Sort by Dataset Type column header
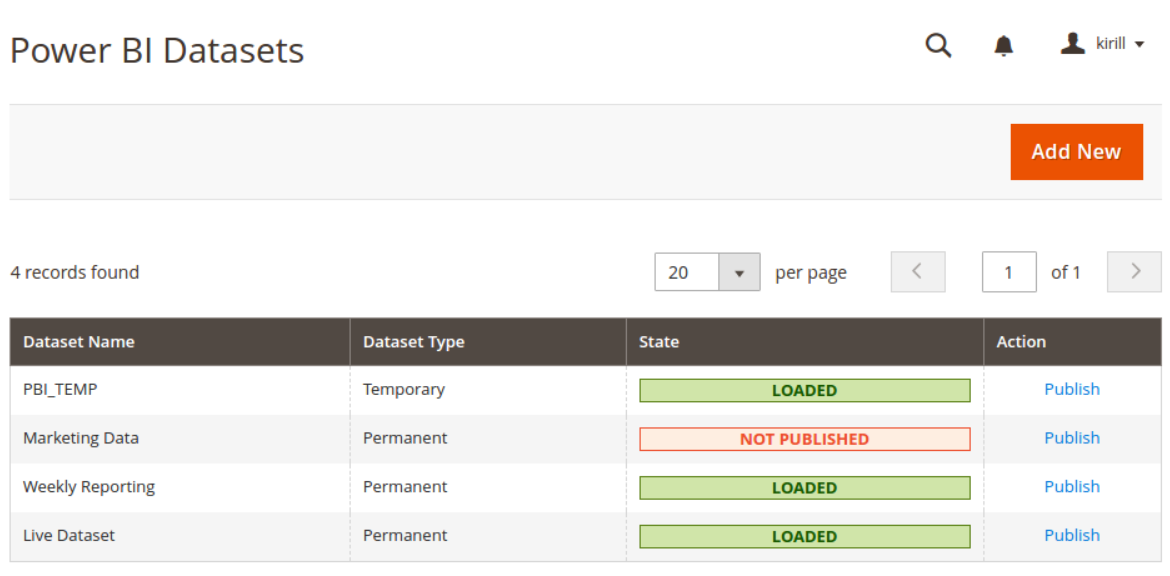The width and height of the screenshot is (1170, 576). click(414, 342)
